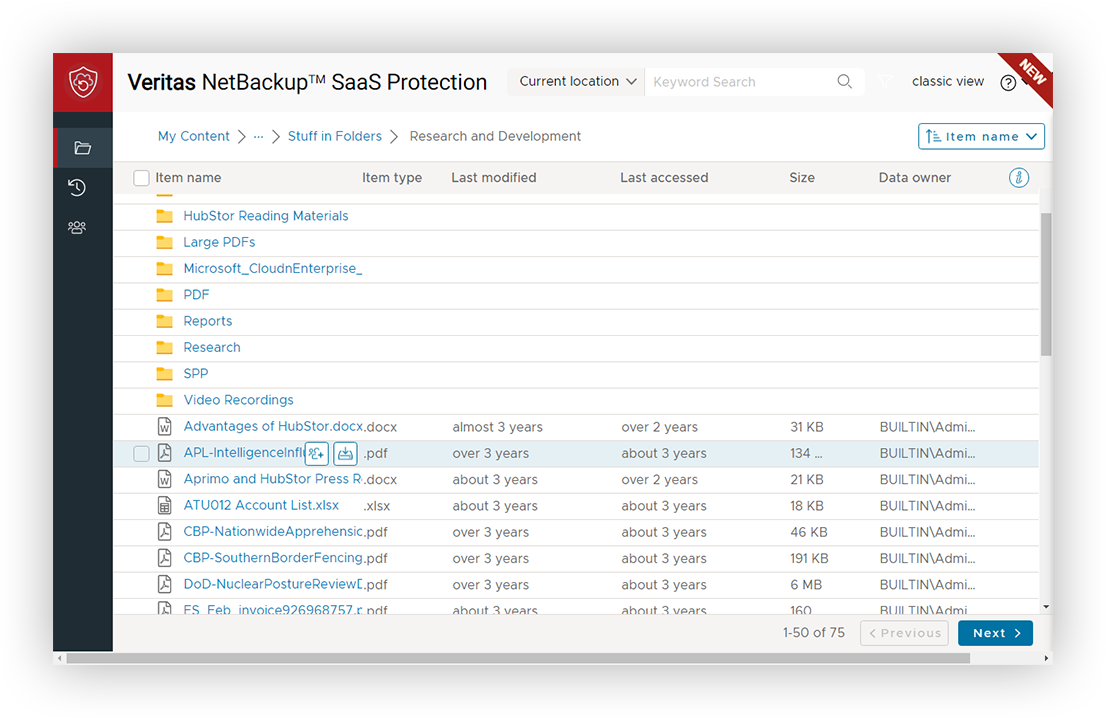Image resolution: width=1106 pixels, height=718 pixels.
Task: Click the horizontal scrollbar left arrow
Action: (60, 658)
